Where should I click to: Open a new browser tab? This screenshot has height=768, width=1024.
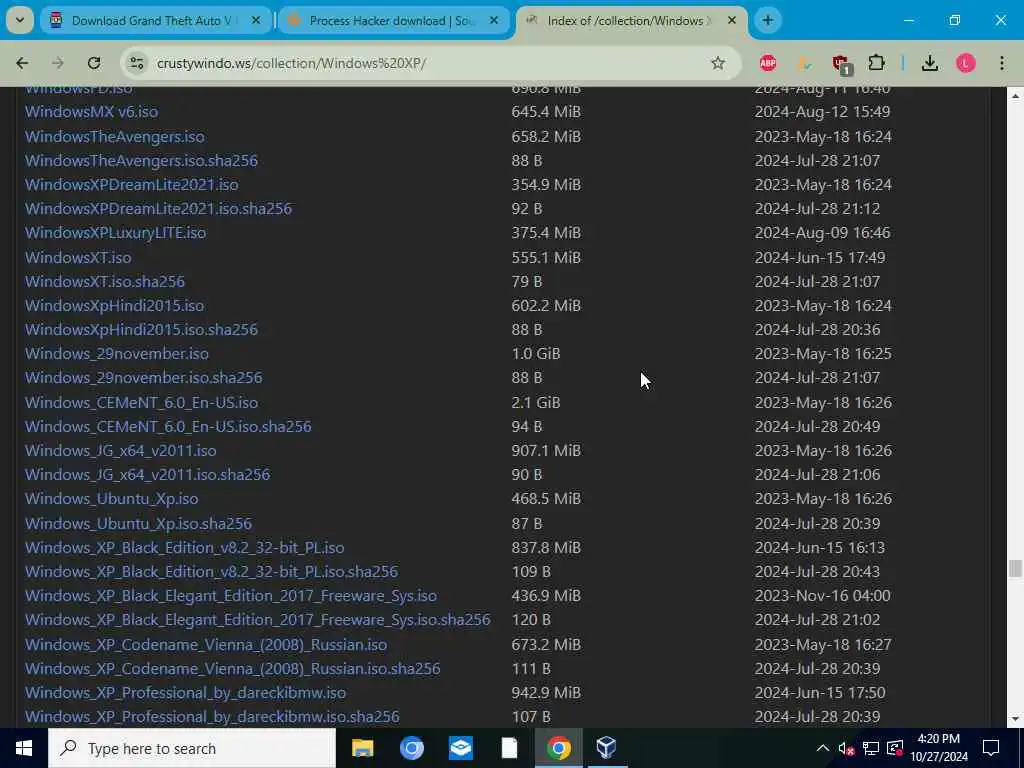tap(768, 20)
